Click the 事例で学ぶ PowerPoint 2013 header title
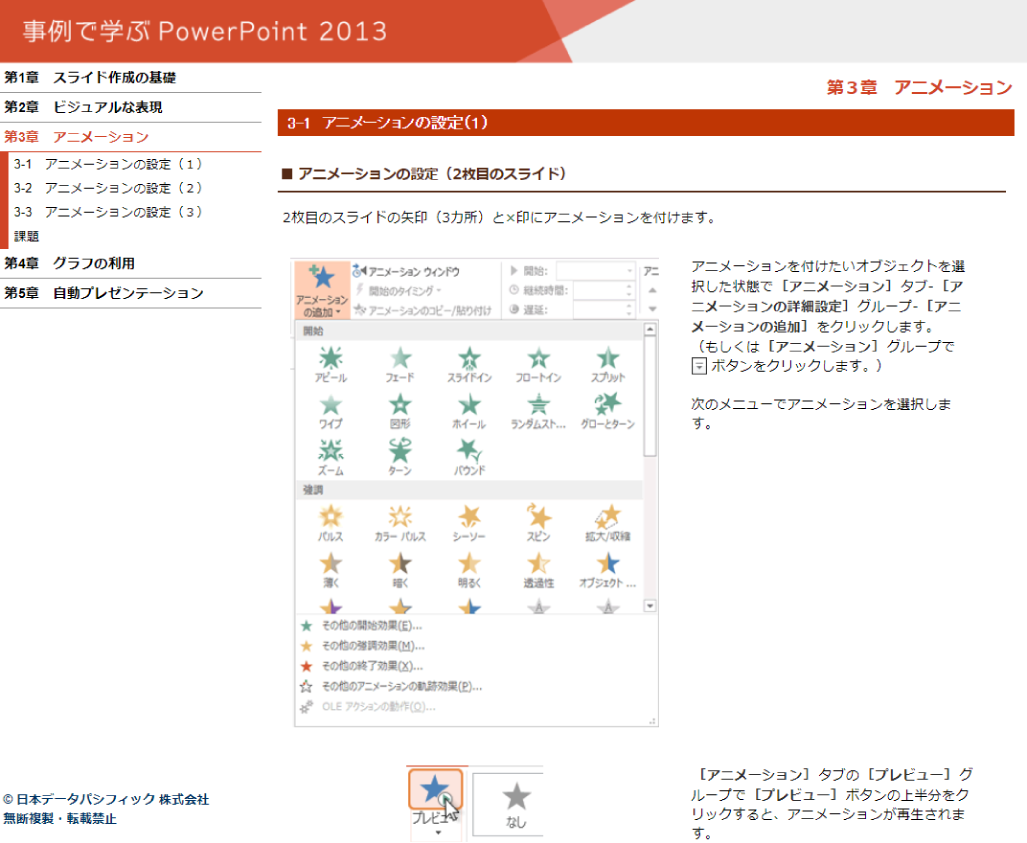The image size is (1027, 843). (205, 31)
